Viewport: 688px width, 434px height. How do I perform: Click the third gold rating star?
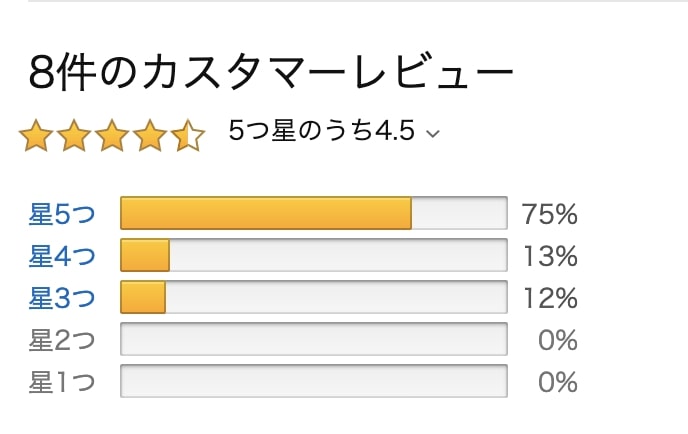(x=112, y=135)
